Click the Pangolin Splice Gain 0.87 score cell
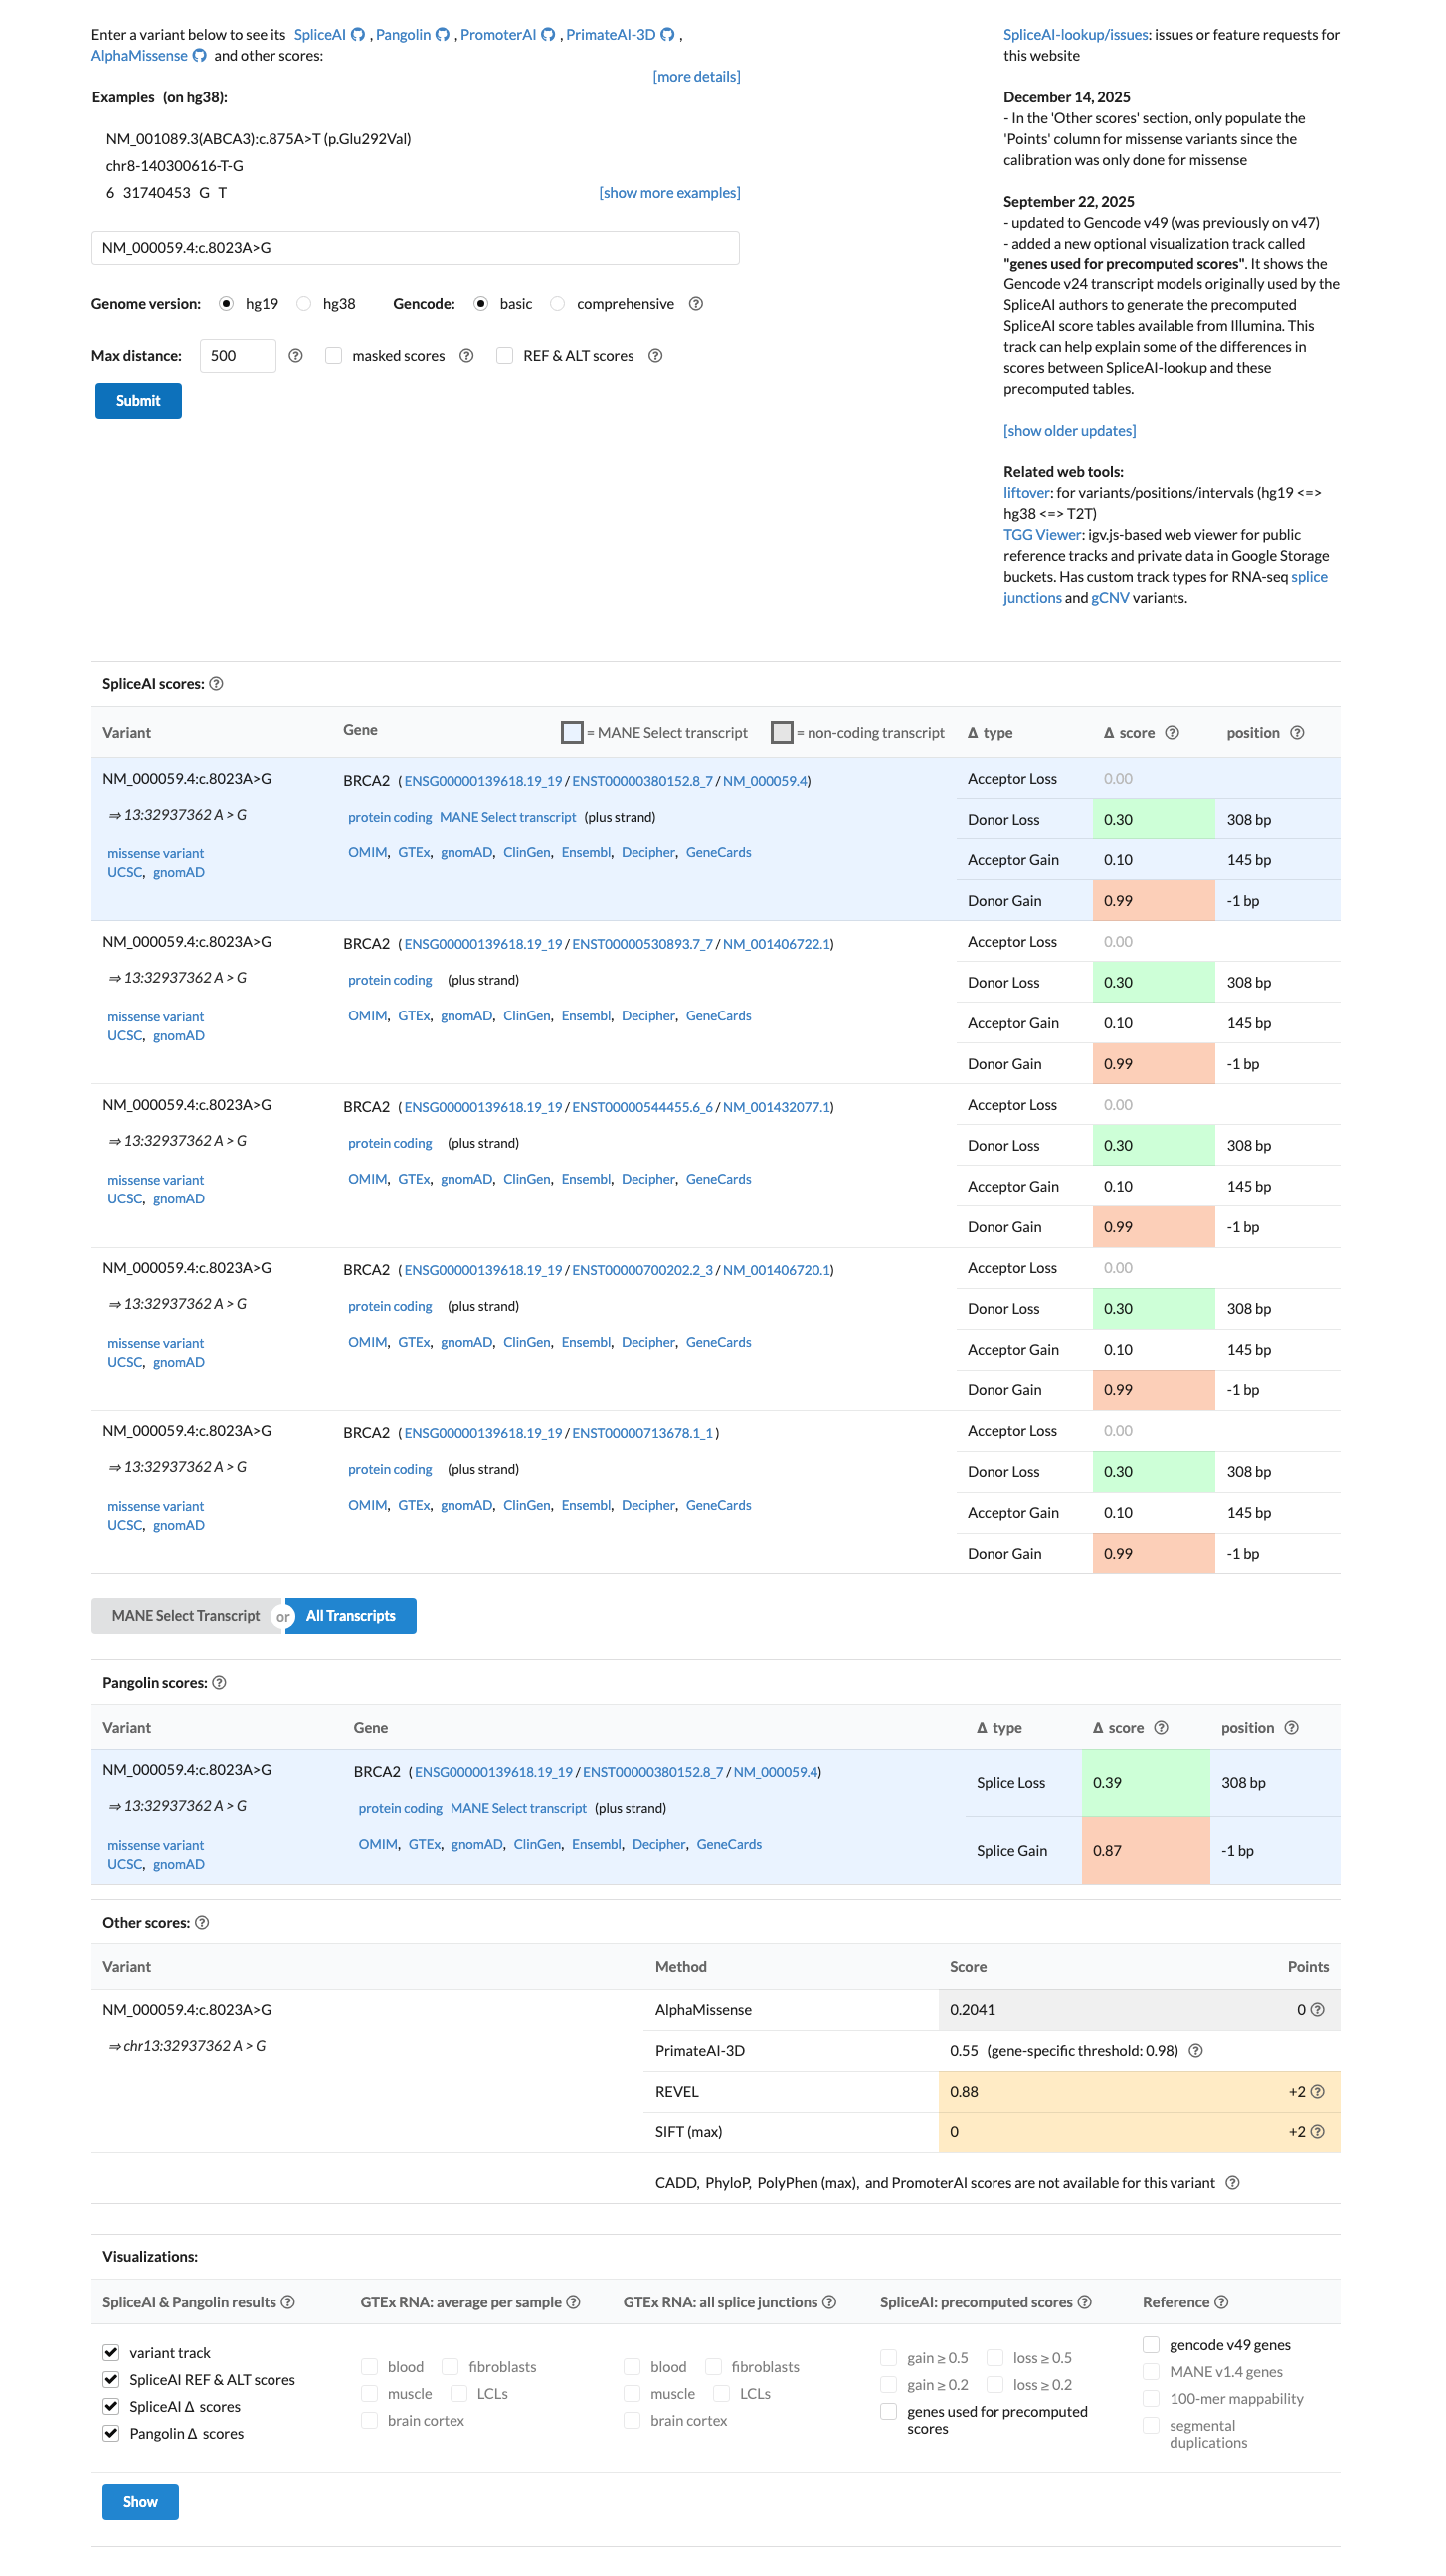1446x2576 pixels. (x=1146, y=1852)
